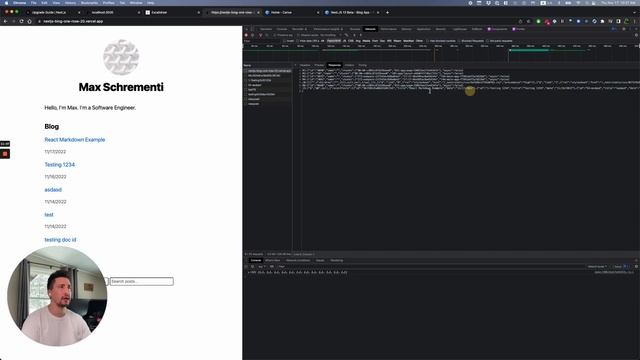Viewport: 640px width, 360px height.
Task: Switch to the Home - Canva tab
Action: click(291, 12)
